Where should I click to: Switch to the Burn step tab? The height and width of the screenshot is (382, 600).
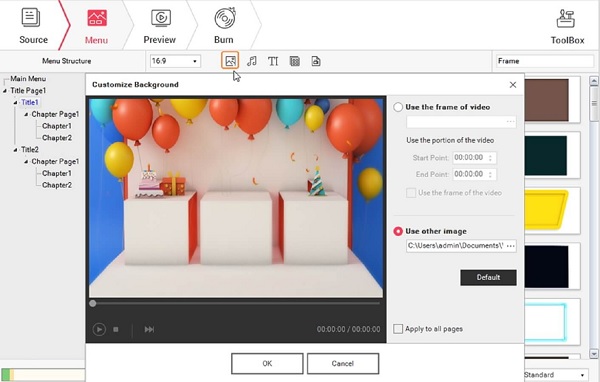(223, 25)
